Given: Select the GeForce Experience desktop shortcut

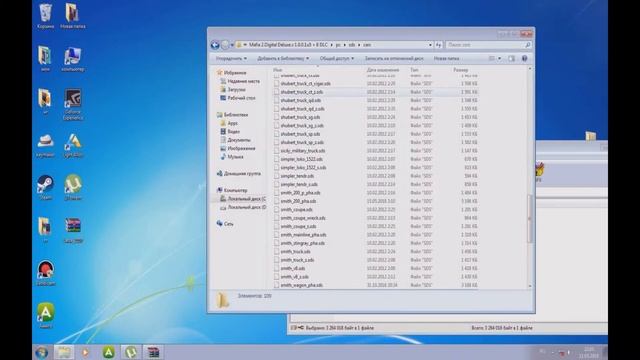Looking at the screenshot, I should [x=73, y=104].
